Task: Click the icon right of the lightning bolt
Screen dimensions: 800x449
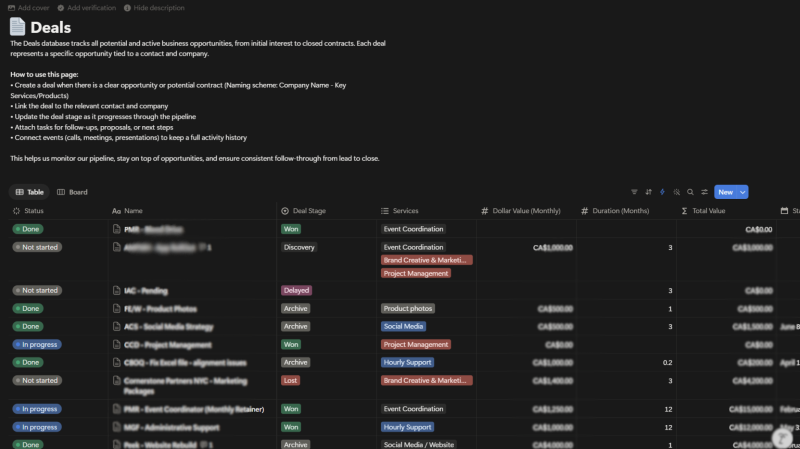Action: click(x=677, y=192)
